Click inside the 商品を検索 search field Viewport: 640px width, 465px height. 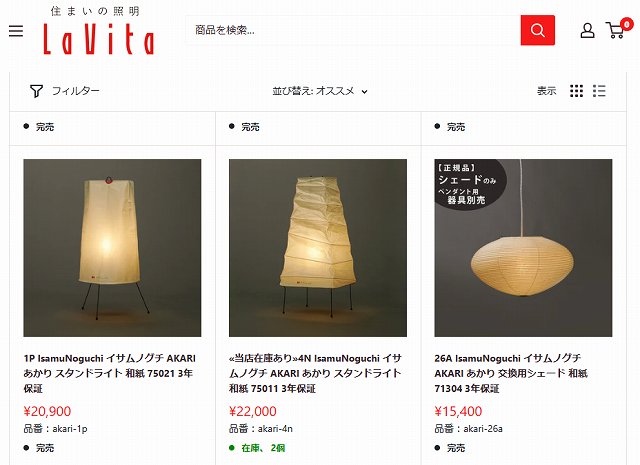coord(353,30)
